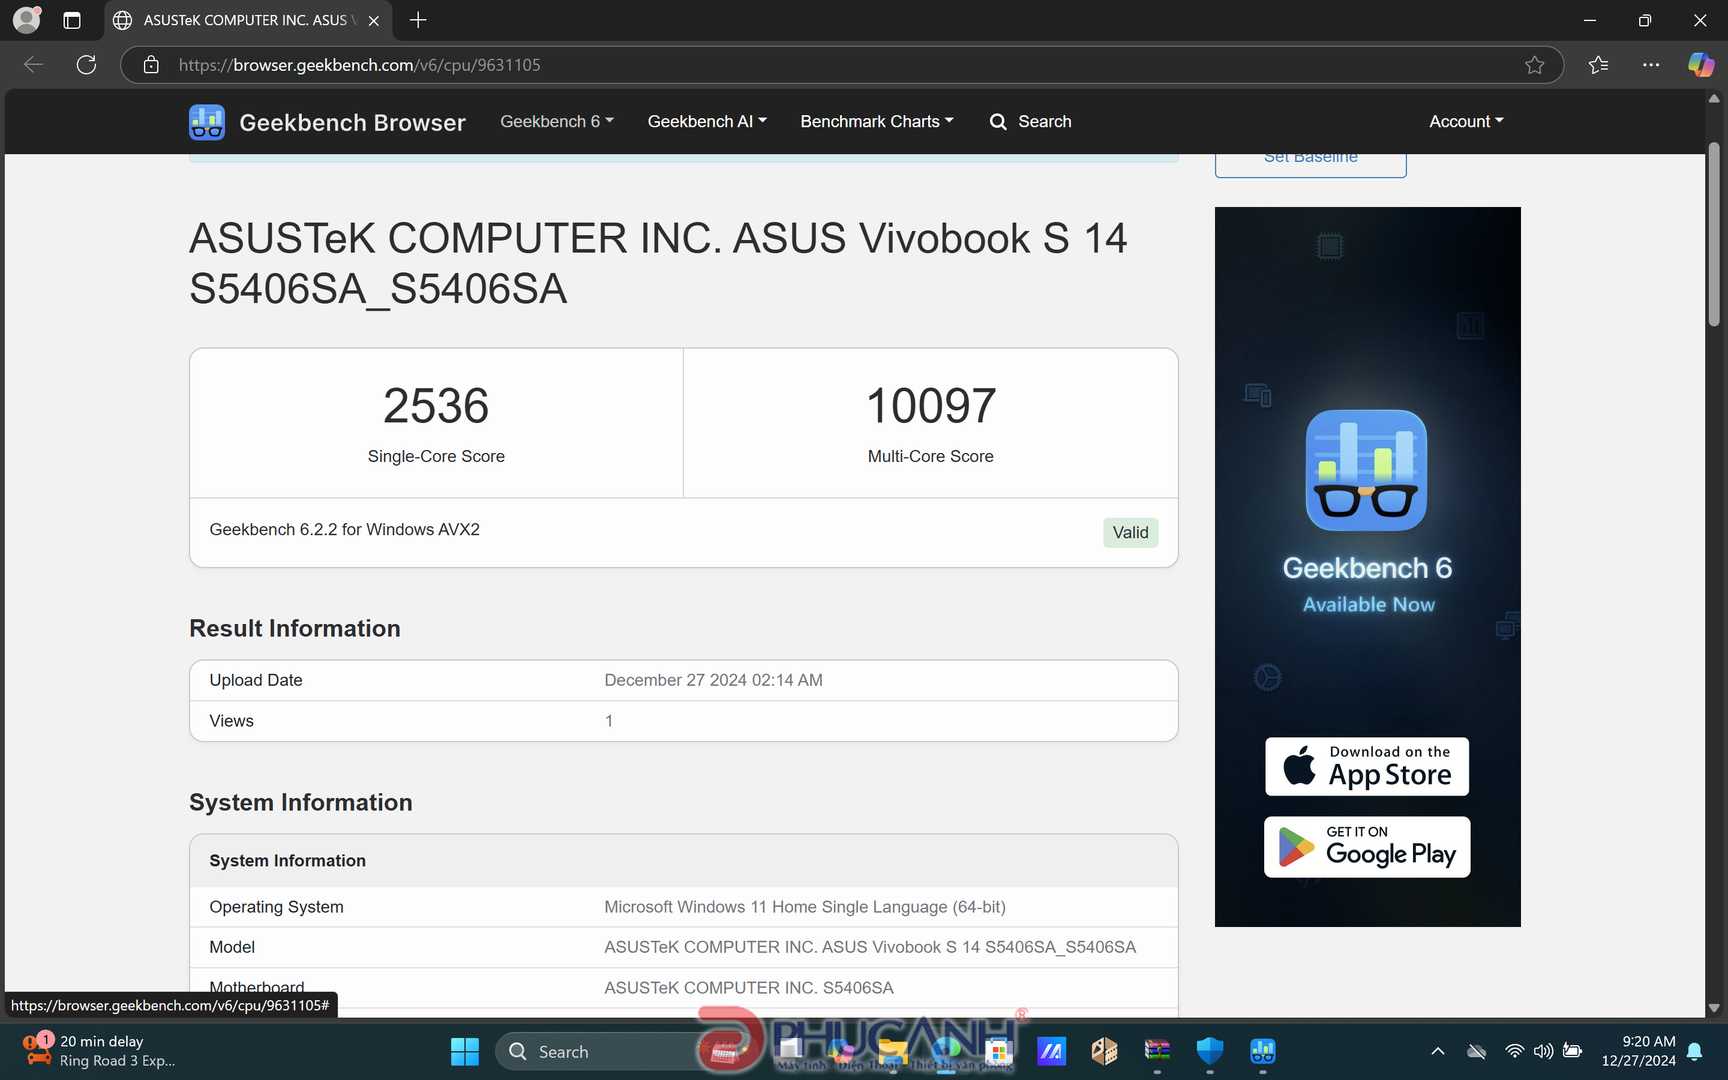1728x1080 pixels.
Task: Reload the page with the refresh icon
Action: click(87, 65)
